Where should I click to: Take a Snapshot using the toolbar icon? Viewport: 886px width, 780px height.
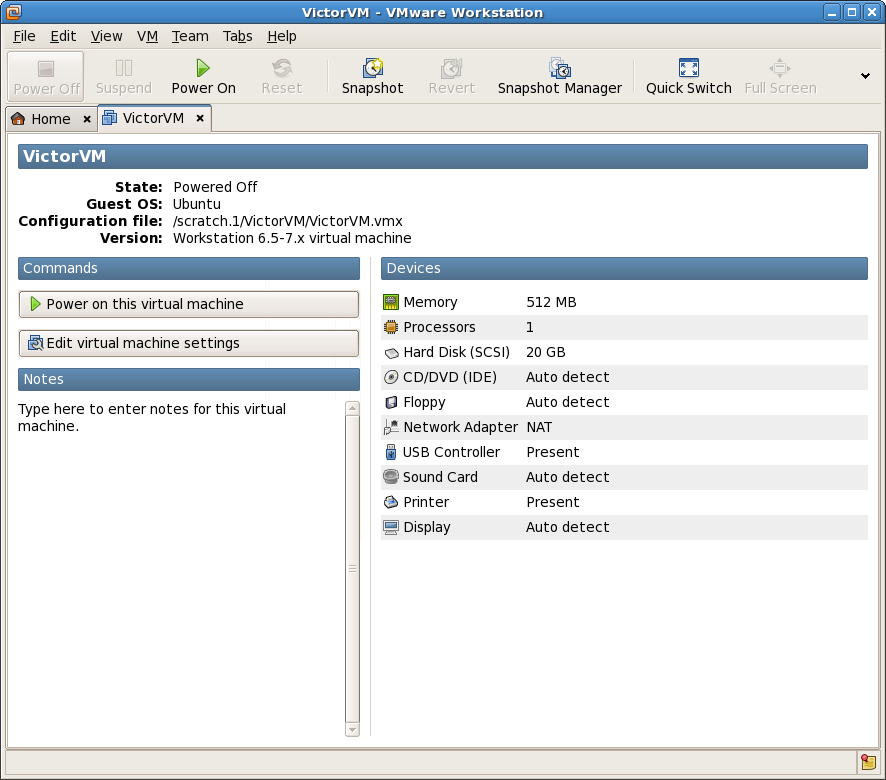tap(372, 76)
